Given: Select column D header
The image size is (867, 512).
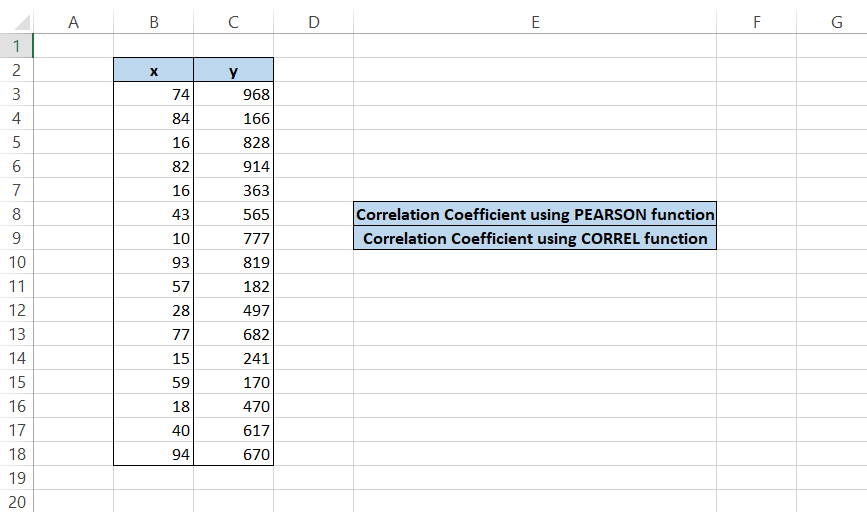Looking at the screenshot, I should (313, 23).
